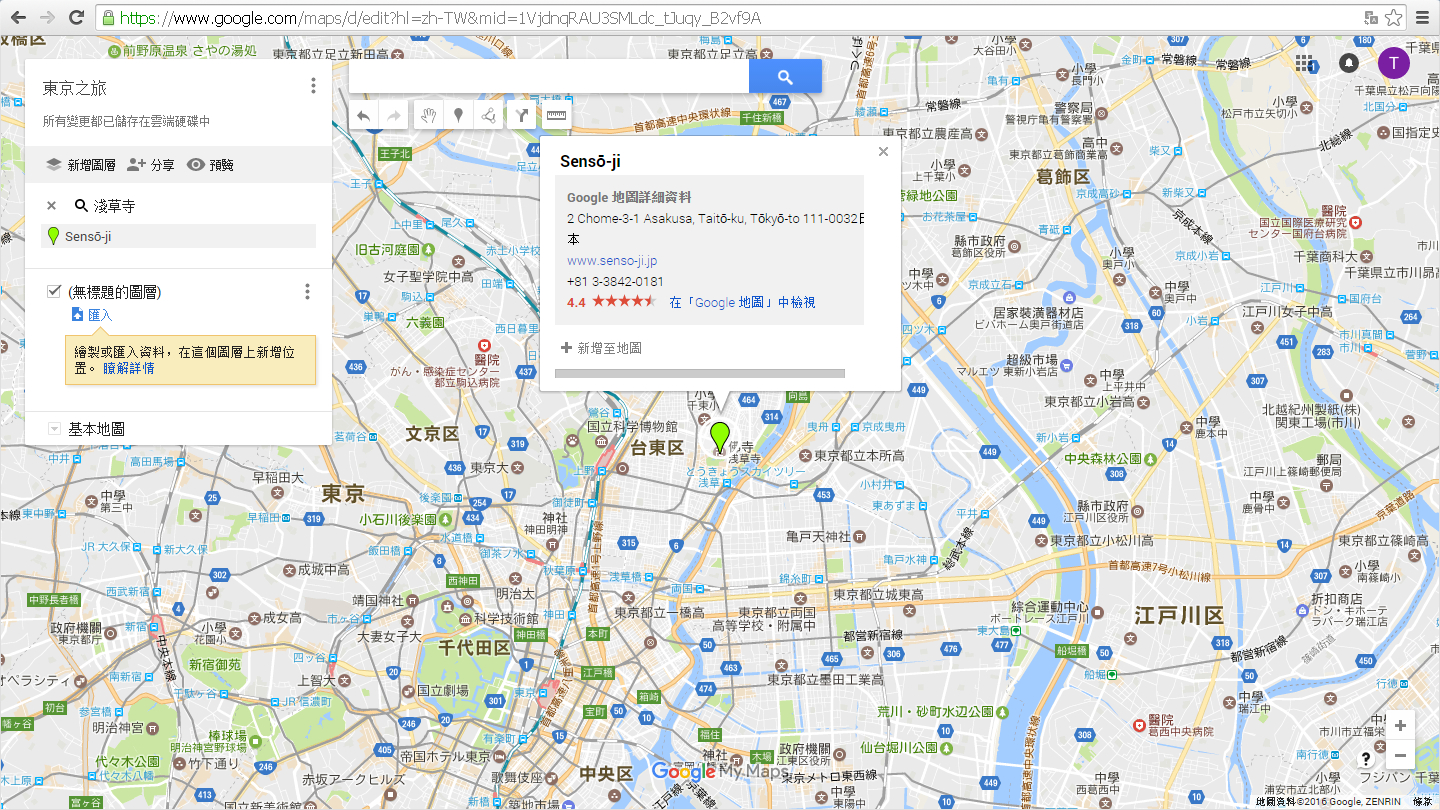1440x810 pixels.
Task: Click the 小石川後楽園 garden label
Action: click(x=398, y=520)
